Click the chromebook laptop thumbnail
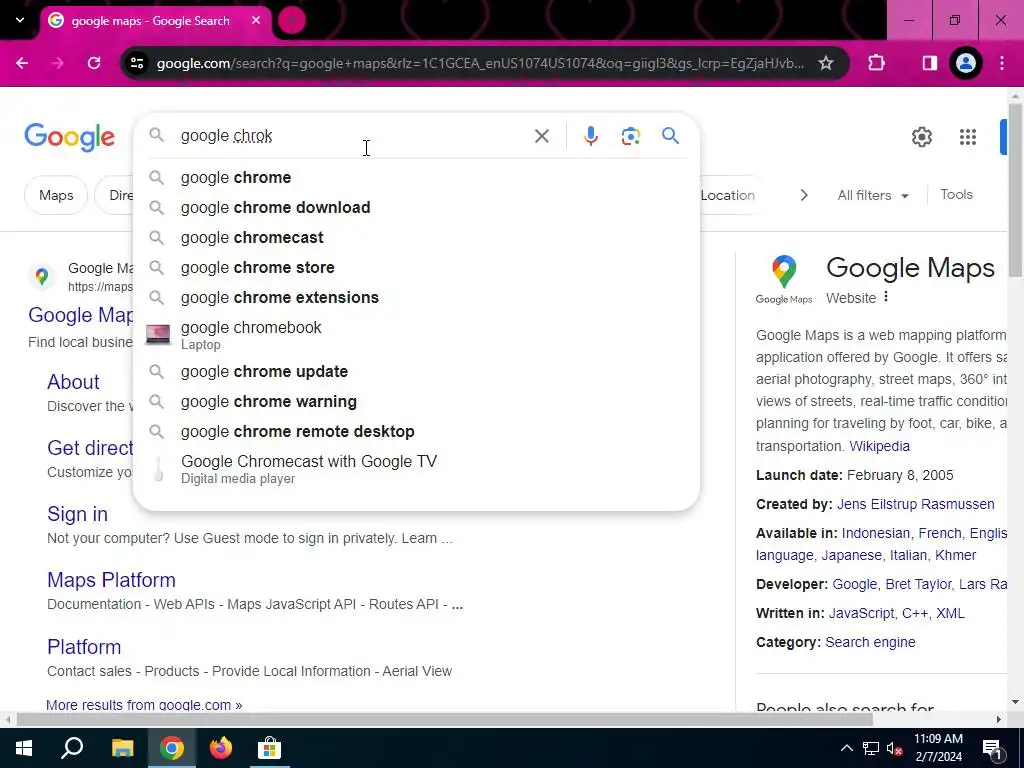 pos(157,334)
